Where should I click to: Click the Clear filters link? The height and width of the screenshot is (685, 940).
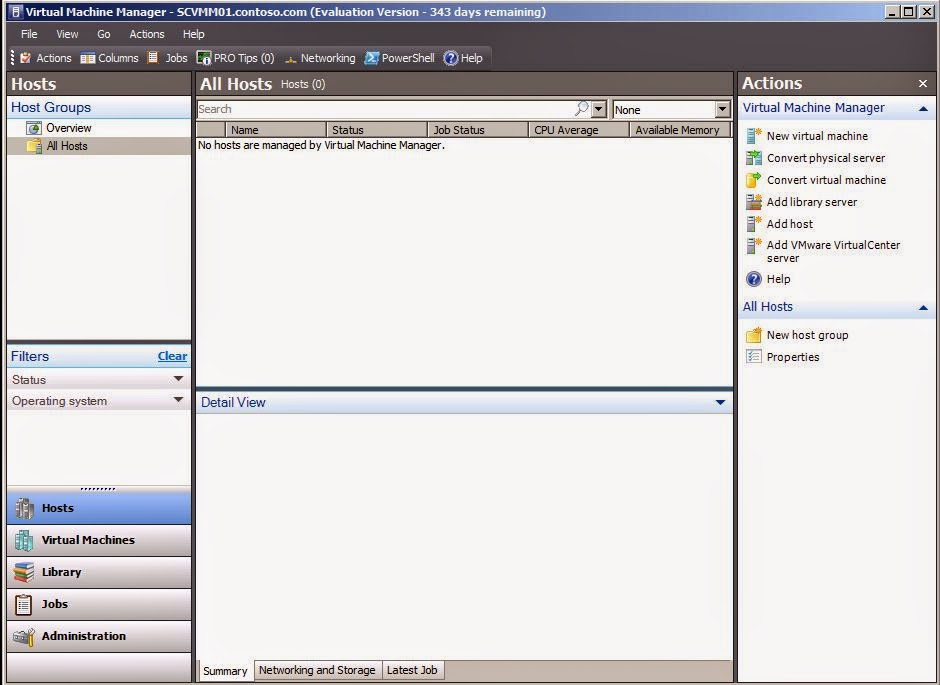point(173,356)
